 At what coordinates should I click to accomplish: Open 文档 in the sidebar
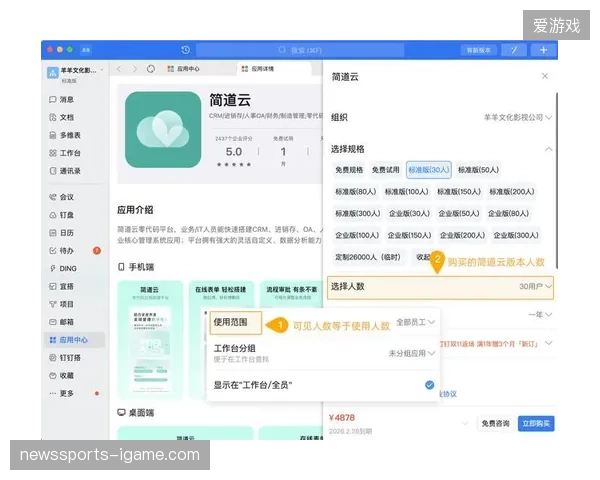click(x=62, y=118)
